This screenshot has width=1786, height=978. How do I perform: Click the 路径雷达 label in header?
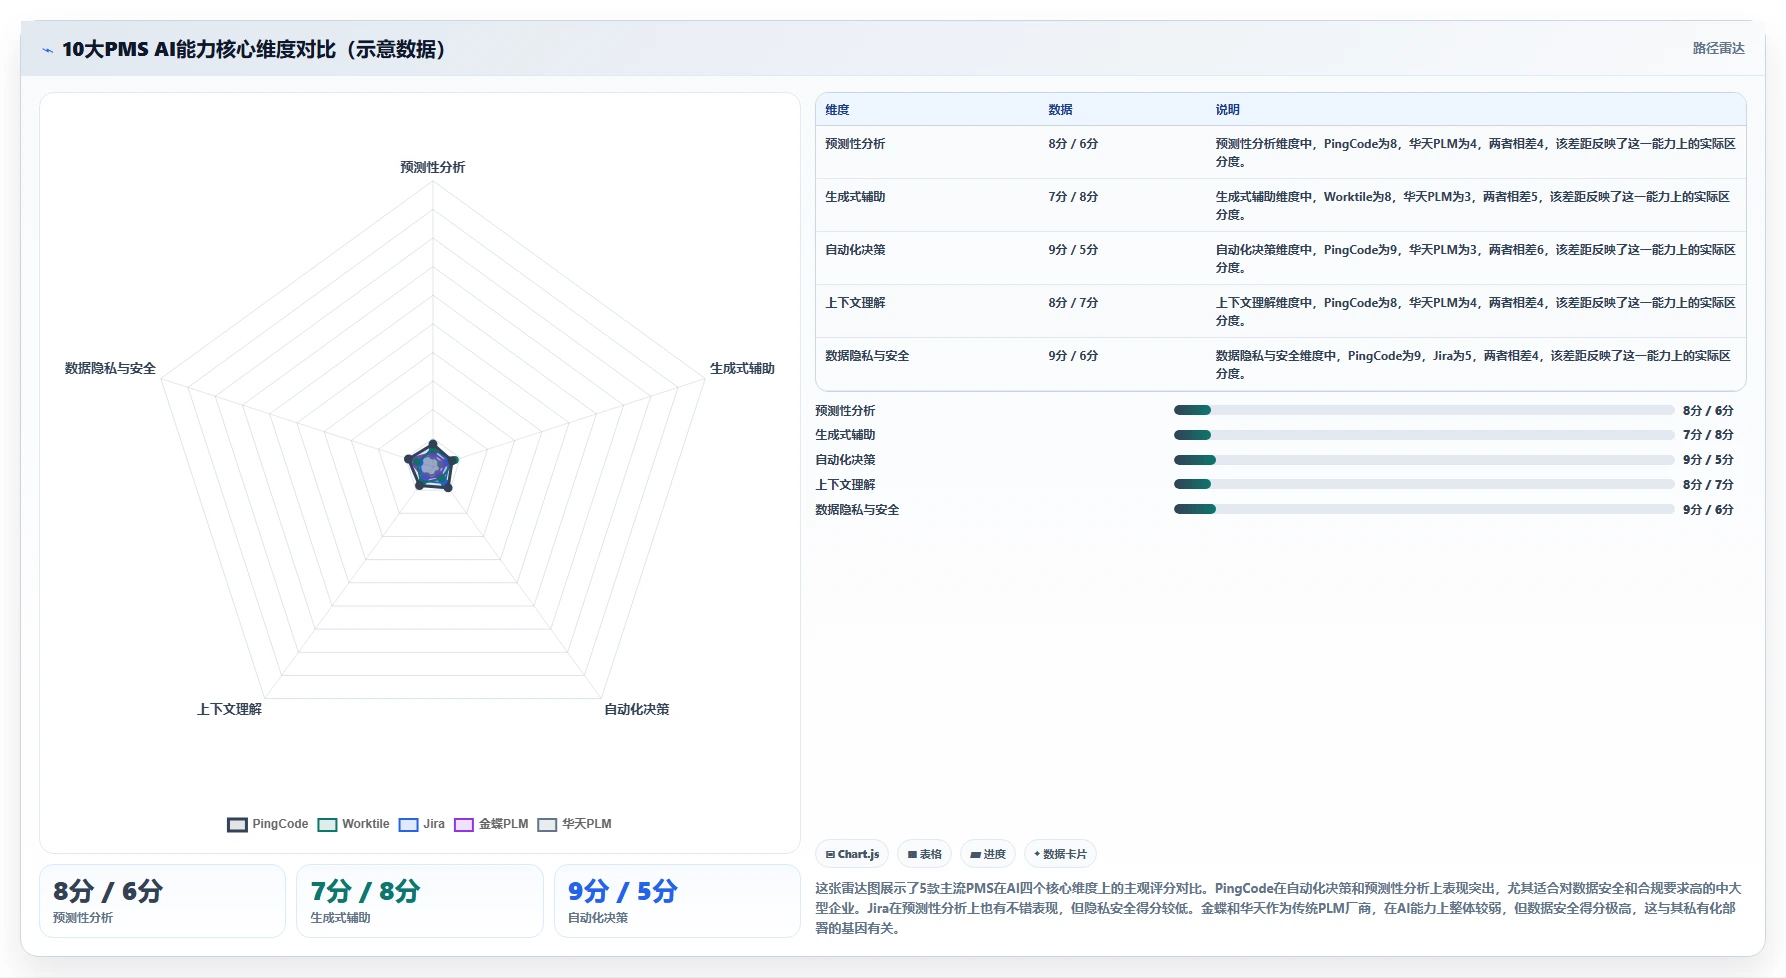(x=1718, y=48)
